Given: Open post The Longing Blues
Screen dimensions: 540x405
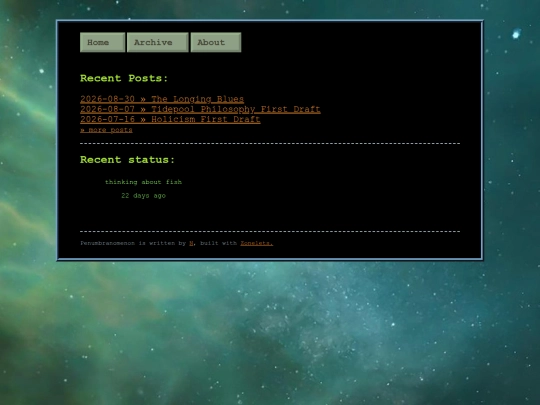Looking at the screenshot, I should [x=162, y=99].
